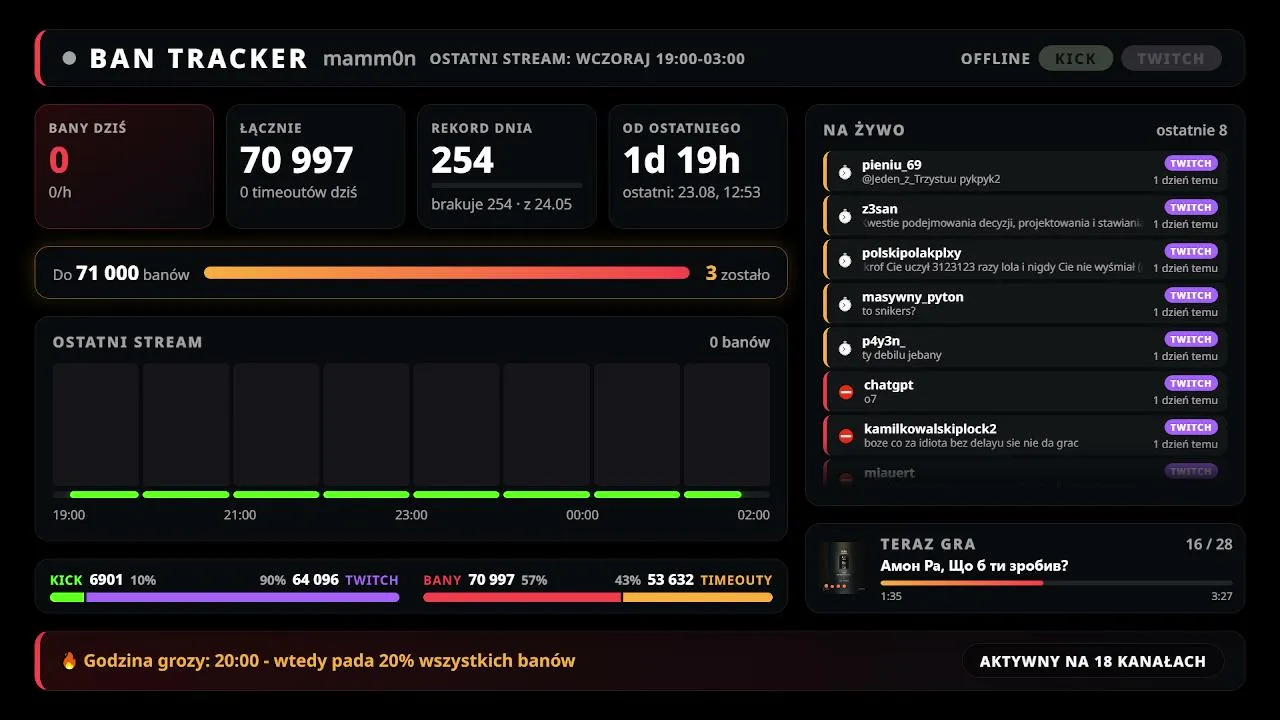Open the Rekord Dnia 254 card

pyautogui.click(x=507, y=167)
